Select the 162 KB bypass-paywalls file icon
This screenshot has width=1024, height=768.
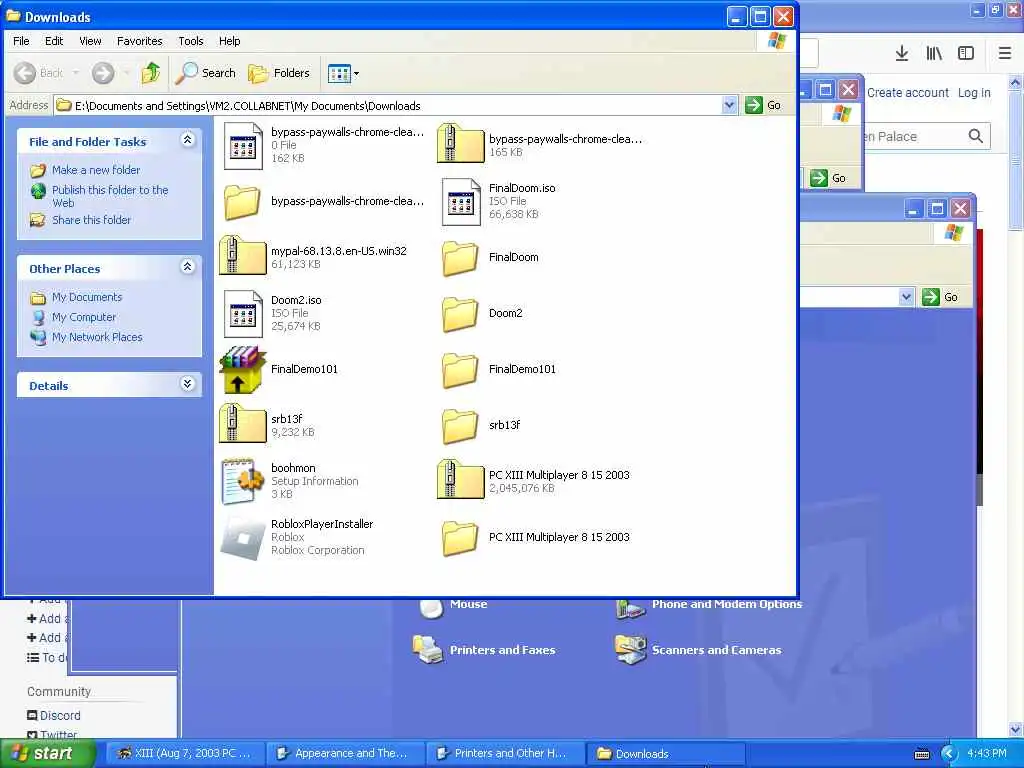pyautogui.click(x=243, y=146)
